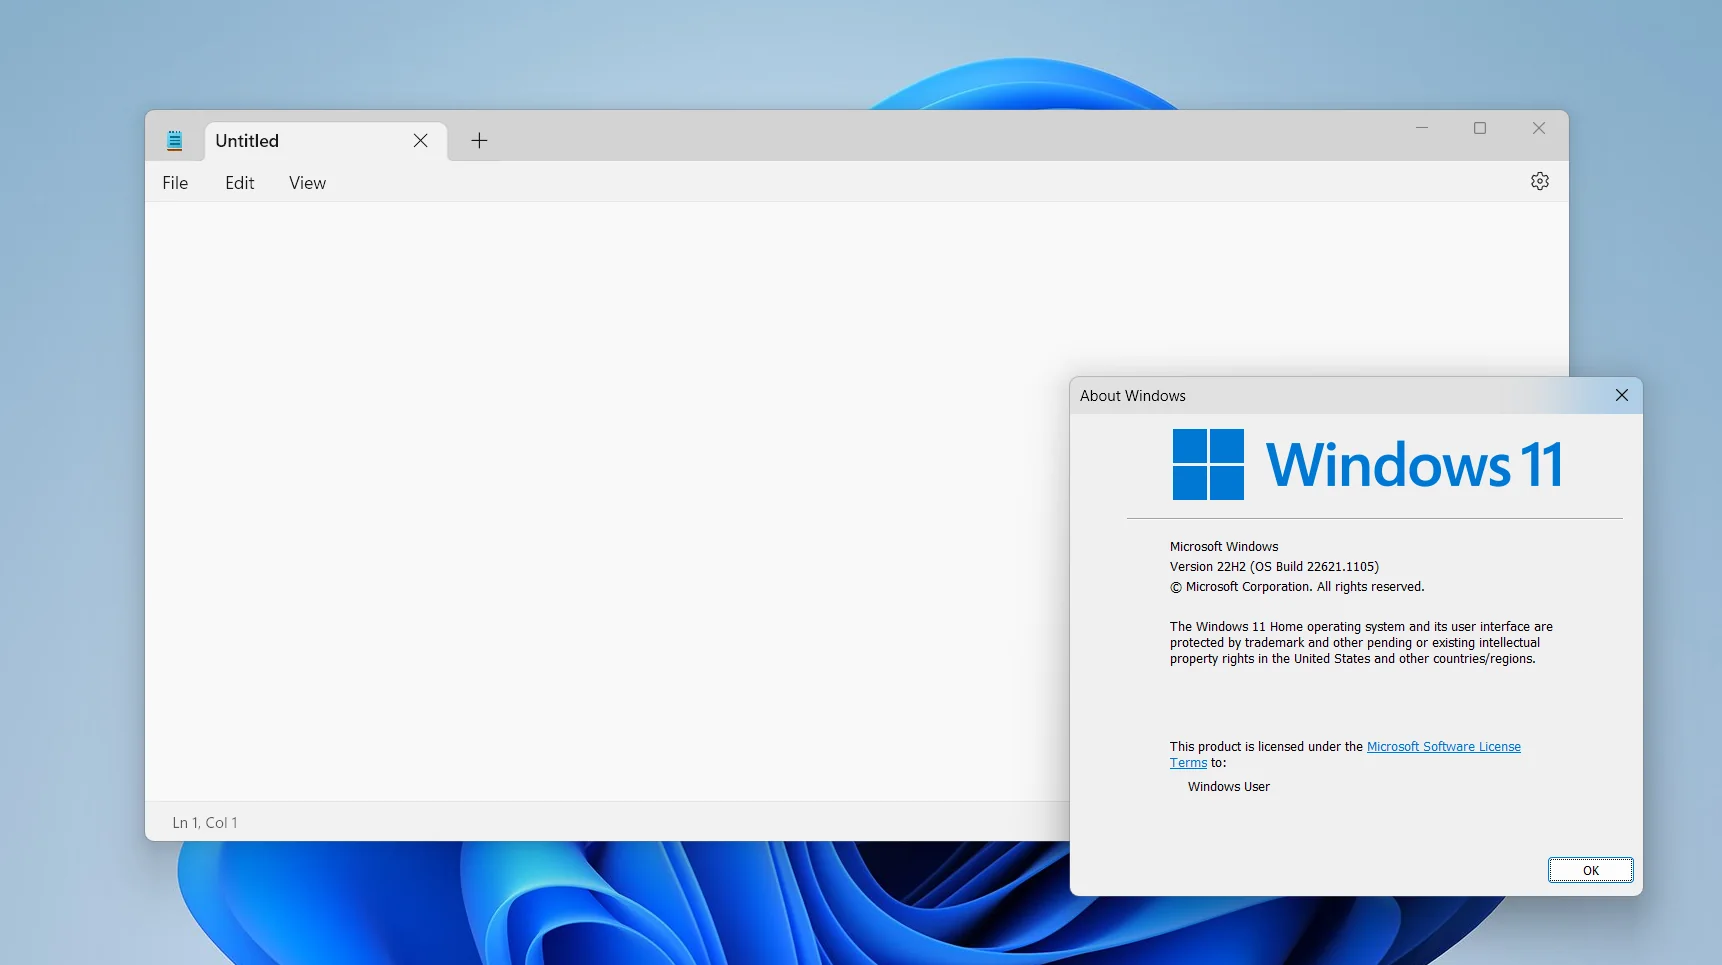1722x965 pixels.
Task: Minimize the Notepad window
Action: pos(1422,128)
